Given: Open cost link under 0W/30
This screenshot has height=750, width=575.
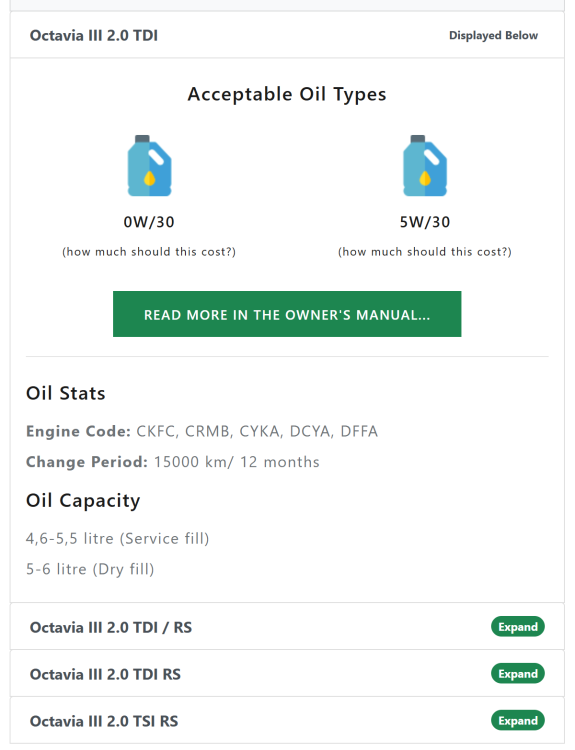Looking at the screenshot, I should point(149,252).
